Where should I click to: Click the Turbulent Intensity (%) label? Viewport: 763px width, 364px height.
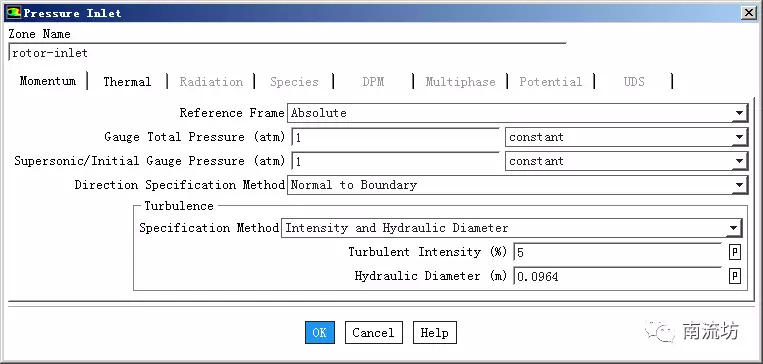428,252
